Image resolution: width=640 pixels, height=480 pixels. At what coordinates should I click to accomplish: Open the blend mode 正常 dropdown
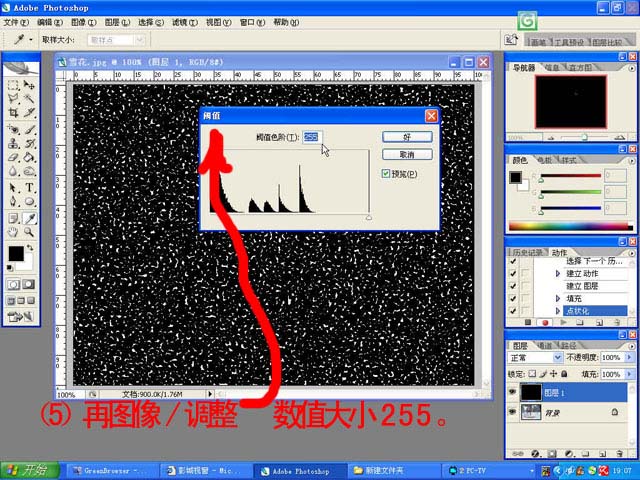(x=558, y=358)
